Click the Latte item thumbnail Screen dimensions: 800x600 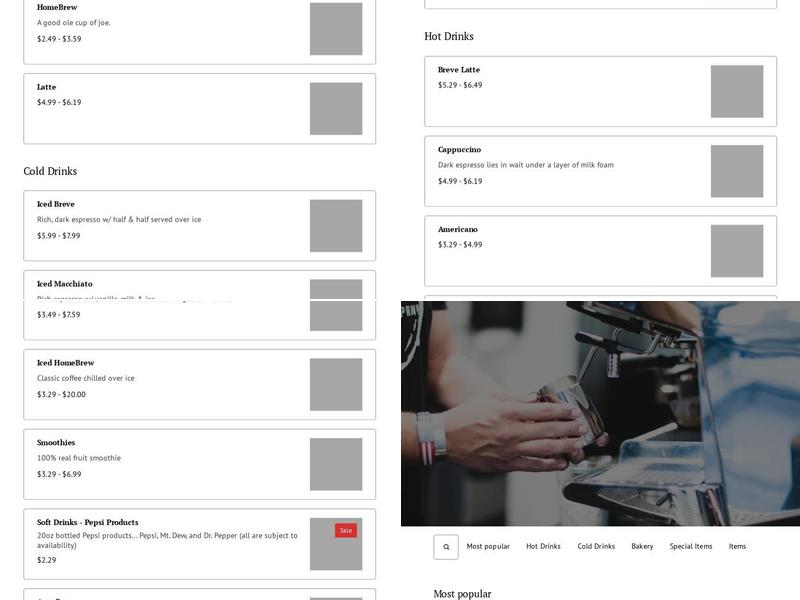point(336,109)
